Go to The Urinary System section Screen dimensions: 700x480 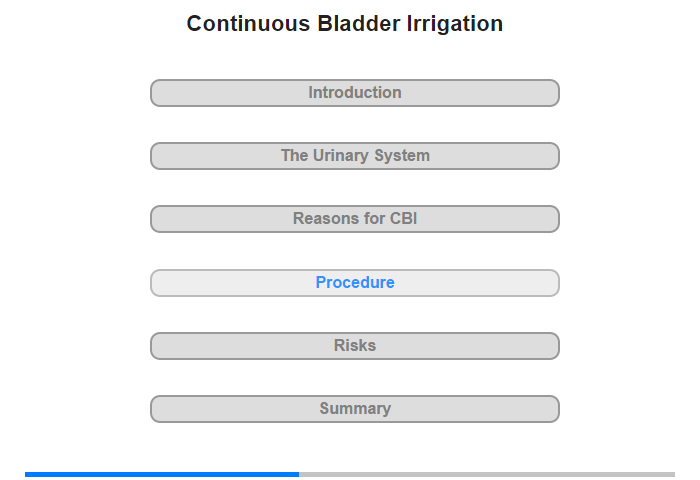coord(354,156)
